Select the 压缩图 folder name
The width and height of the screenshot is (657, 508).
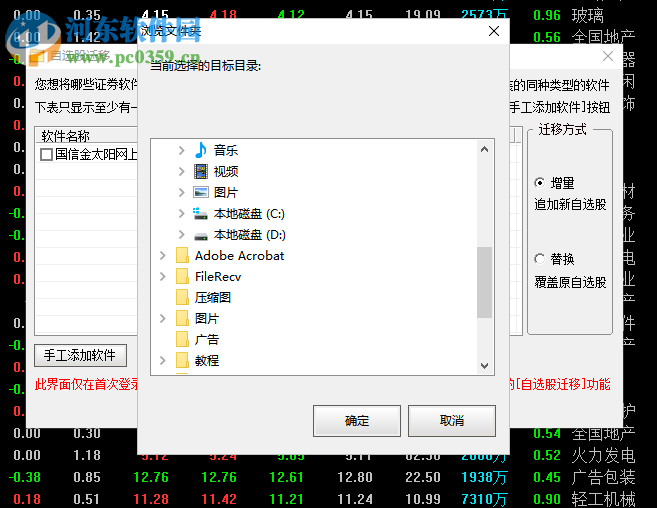click(x=213, y=298)
